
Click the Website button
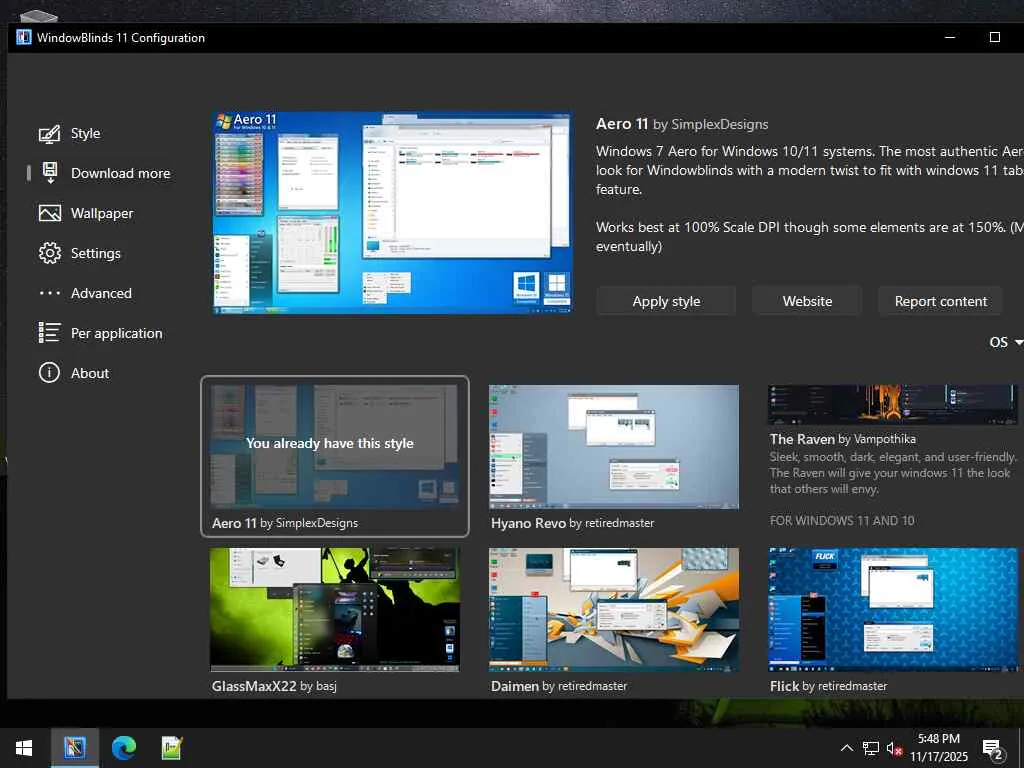[807, 301]
